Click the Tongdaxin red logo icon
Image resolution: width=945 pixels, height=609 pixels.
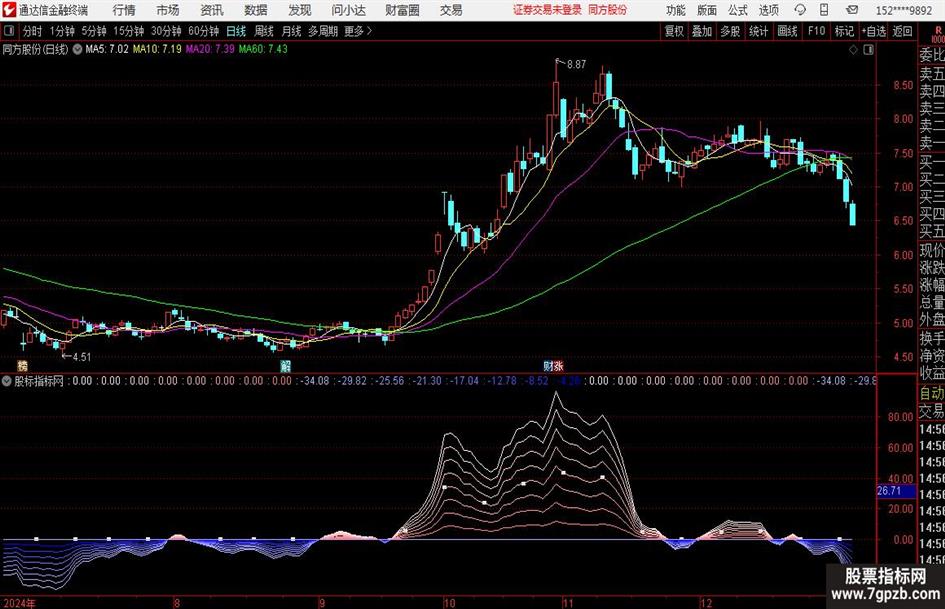click(8, 10)
